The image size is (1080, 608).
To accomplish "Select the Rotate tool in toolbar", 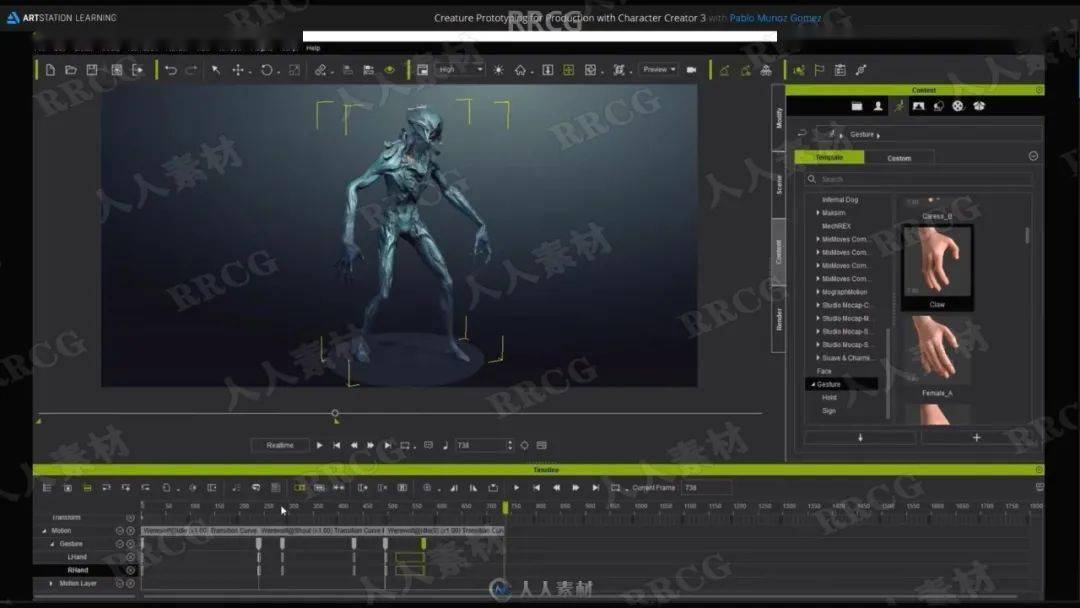I will pyautogui.click(x=267, y=70).
